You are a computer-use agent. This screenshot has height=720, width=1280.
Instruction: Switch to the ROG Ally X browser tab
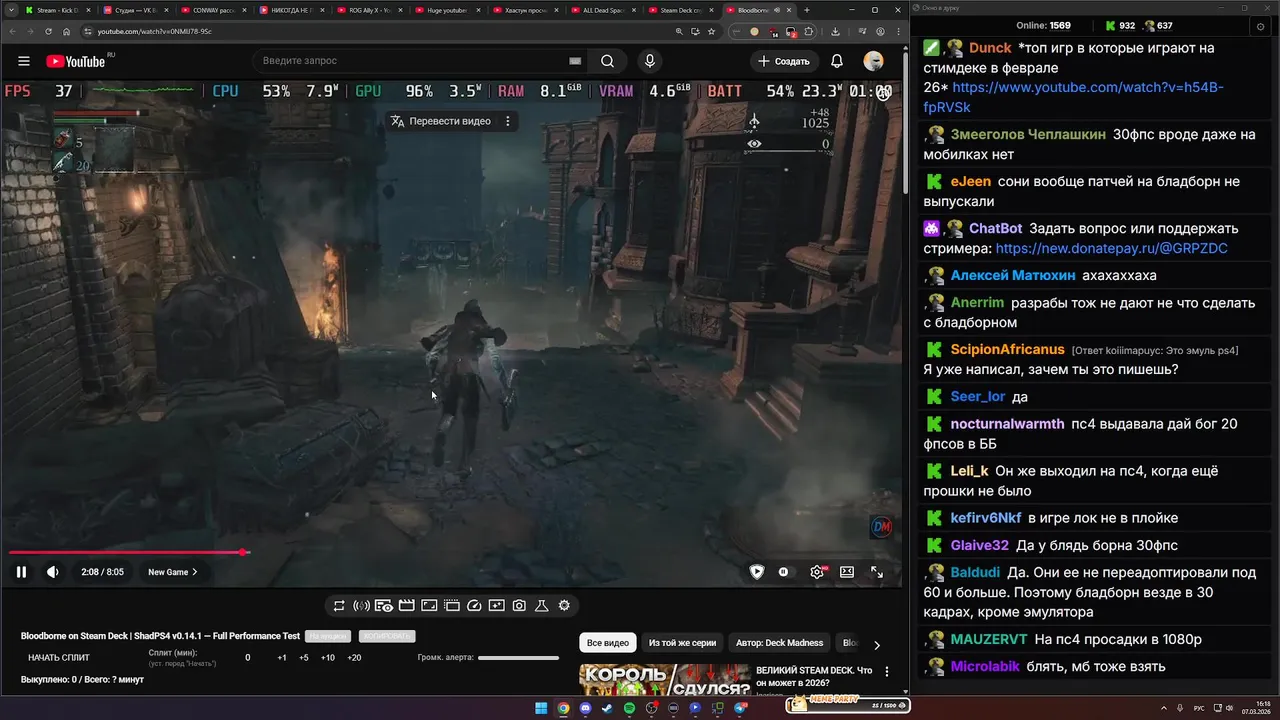tap(369, 10)
